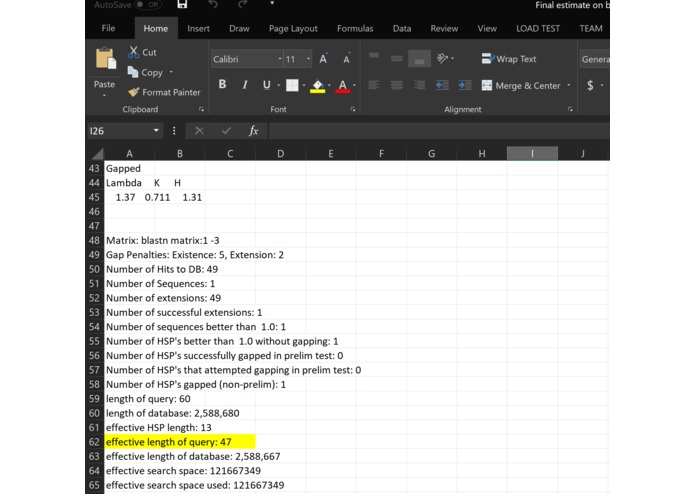
Task: Undo the last action
Action: click(x=213, y=4)
